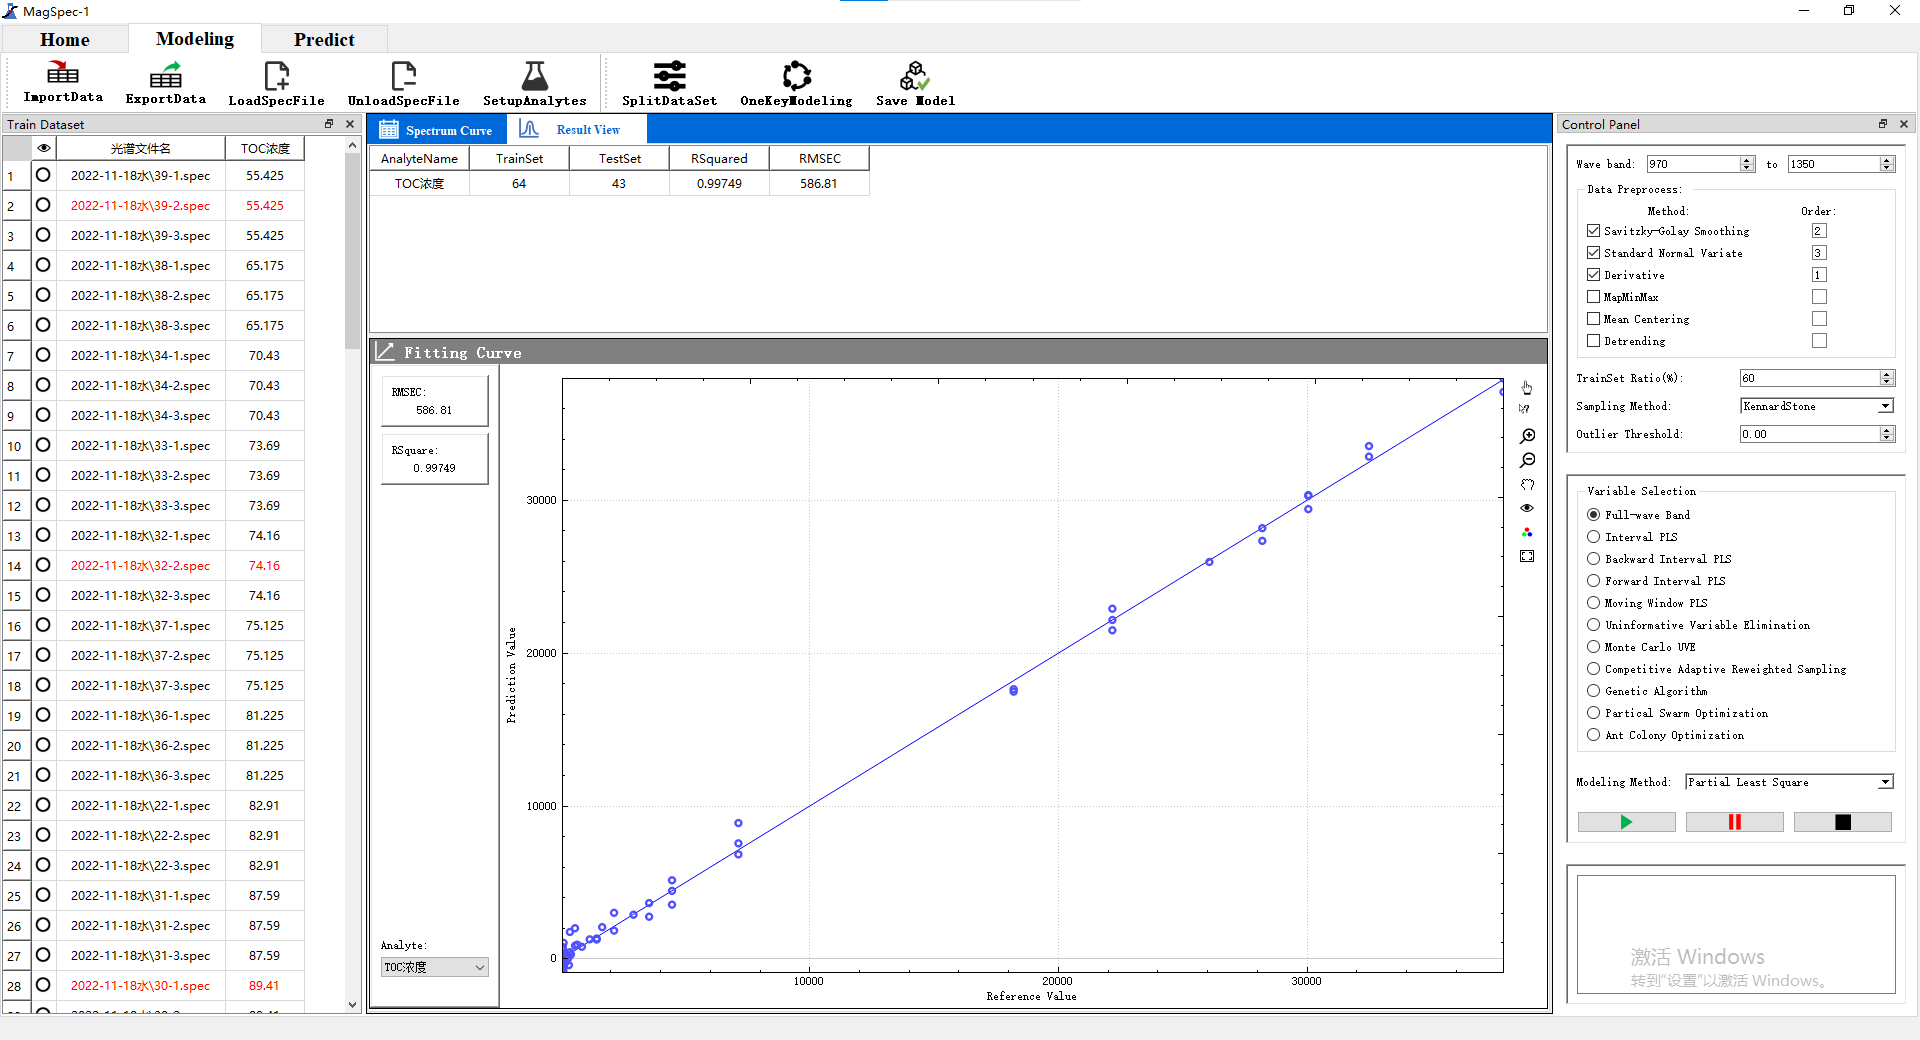Click Outlier Threshold spinner arrows
The height and width of the screenshot is (1040, 1920).
tap(1887, 434)
